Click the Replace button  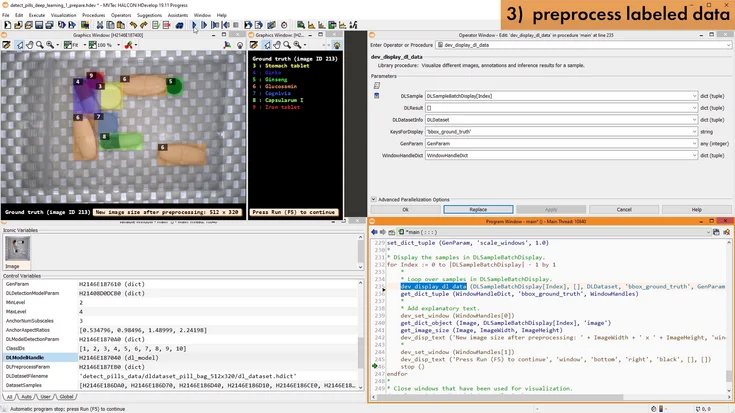point(478,209)
